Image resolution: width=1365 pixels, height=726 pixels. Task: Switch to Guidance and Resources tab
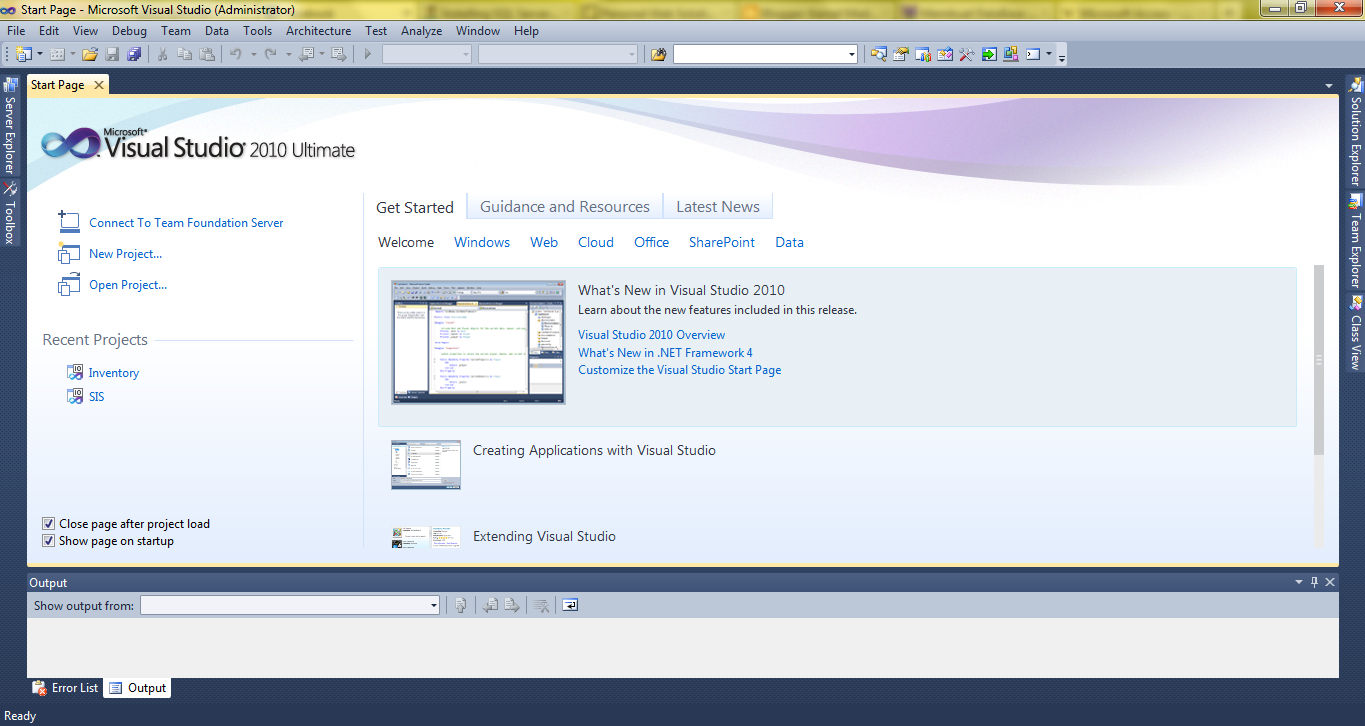pos(565,206)
